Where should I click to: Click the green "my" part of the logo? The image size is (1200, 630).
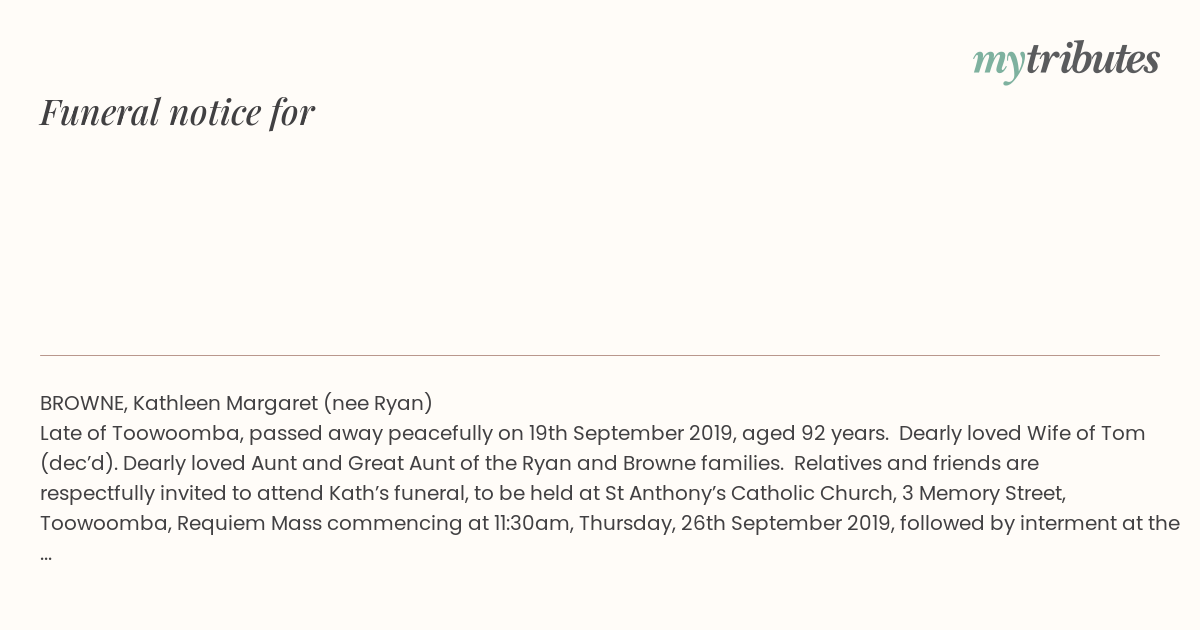pos(998,62)
